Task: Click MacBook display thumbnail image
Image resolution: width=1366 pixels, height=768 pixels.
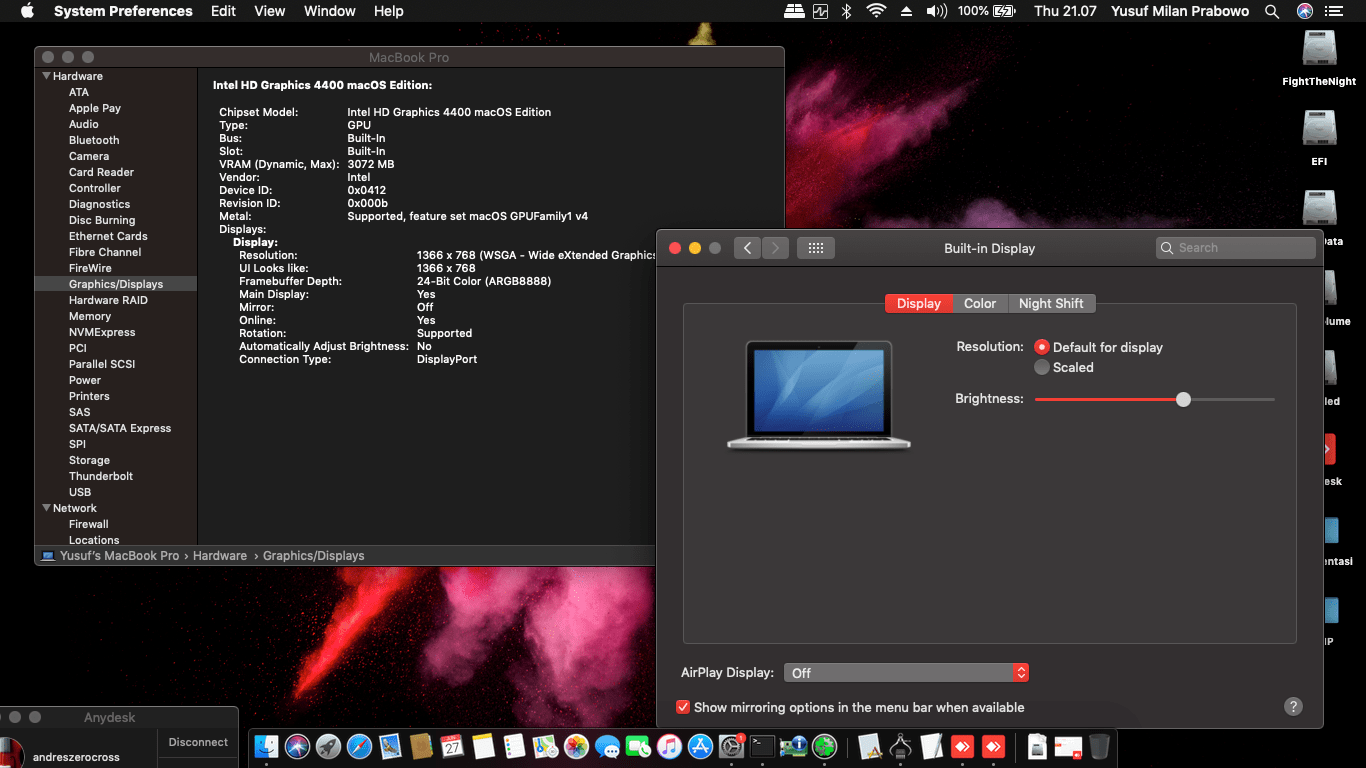Action: (x=819, y=395)
